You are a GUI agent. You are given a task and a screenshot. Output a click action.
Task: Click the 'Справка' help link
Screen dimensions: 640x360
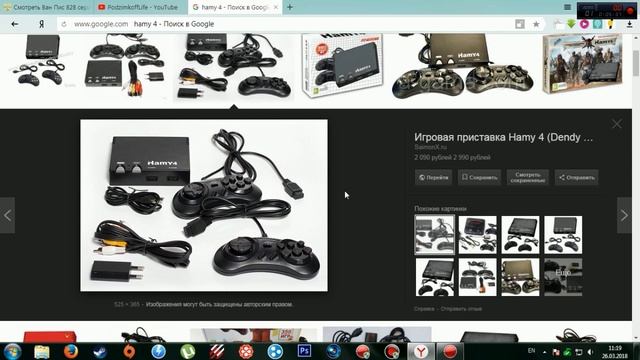click(x=424, y=309)
